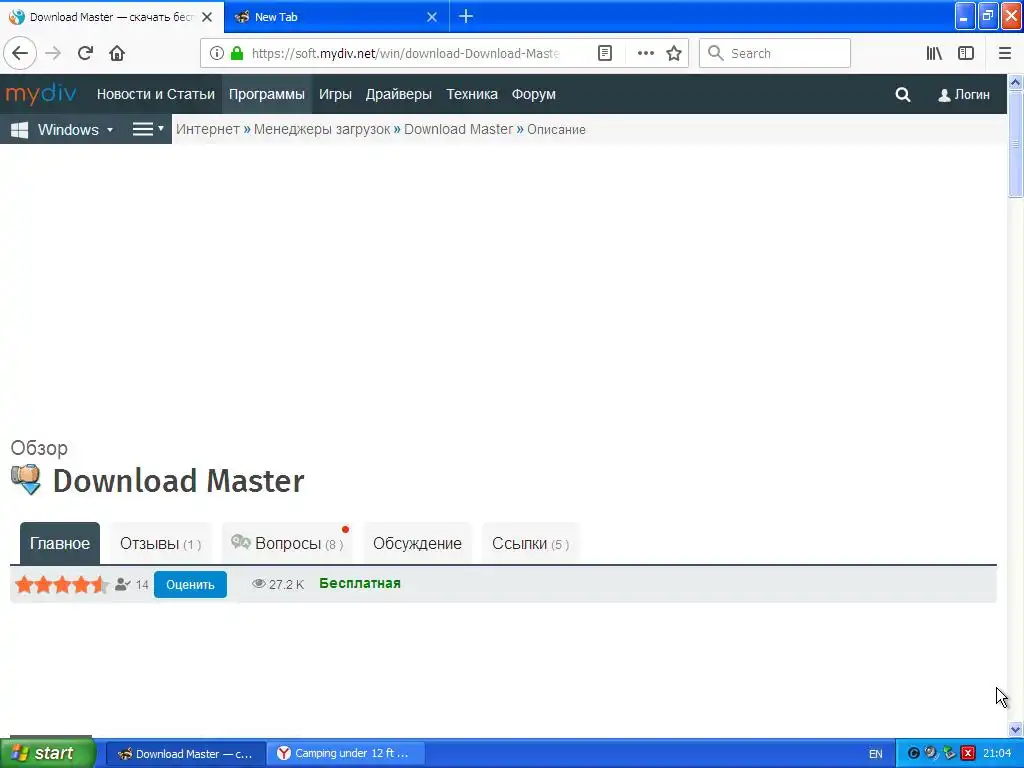
Task: Click the voters count icon showing 14
Action: tap(123, 584)
